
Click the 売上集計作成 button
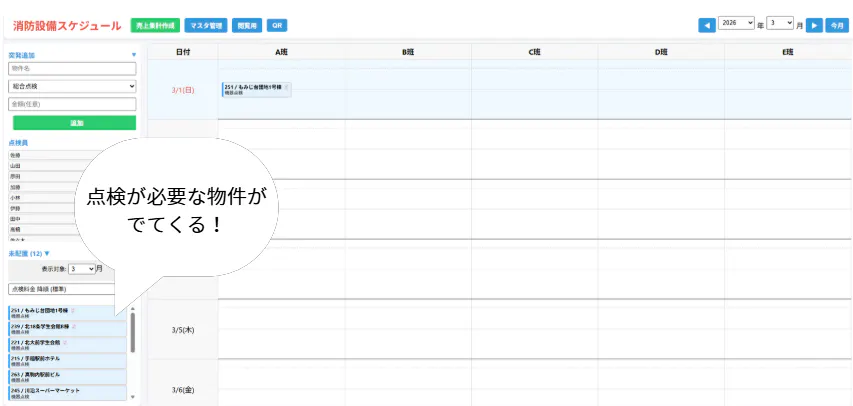pos(154,25)
